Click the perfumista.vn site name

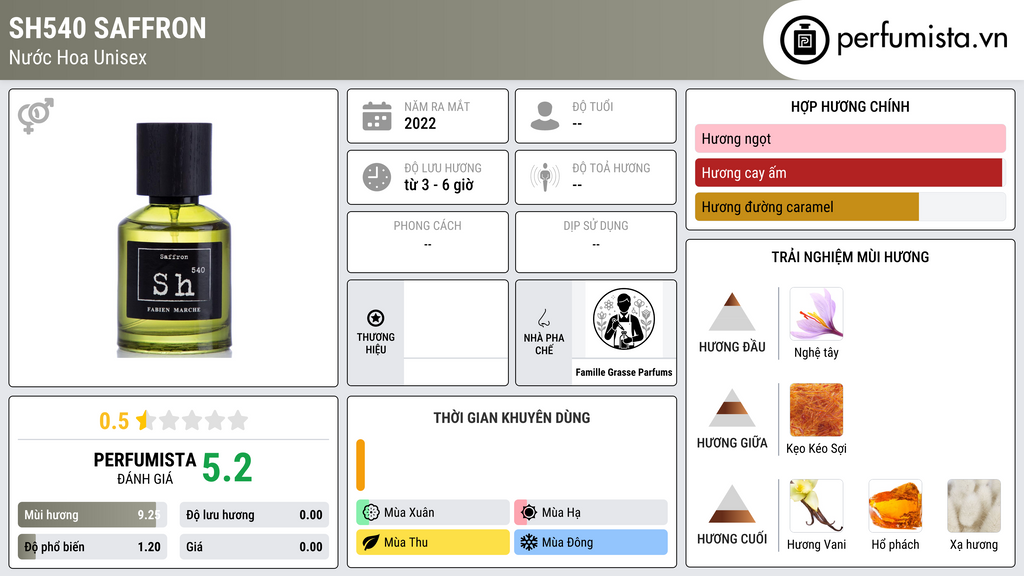pos(922,39)
